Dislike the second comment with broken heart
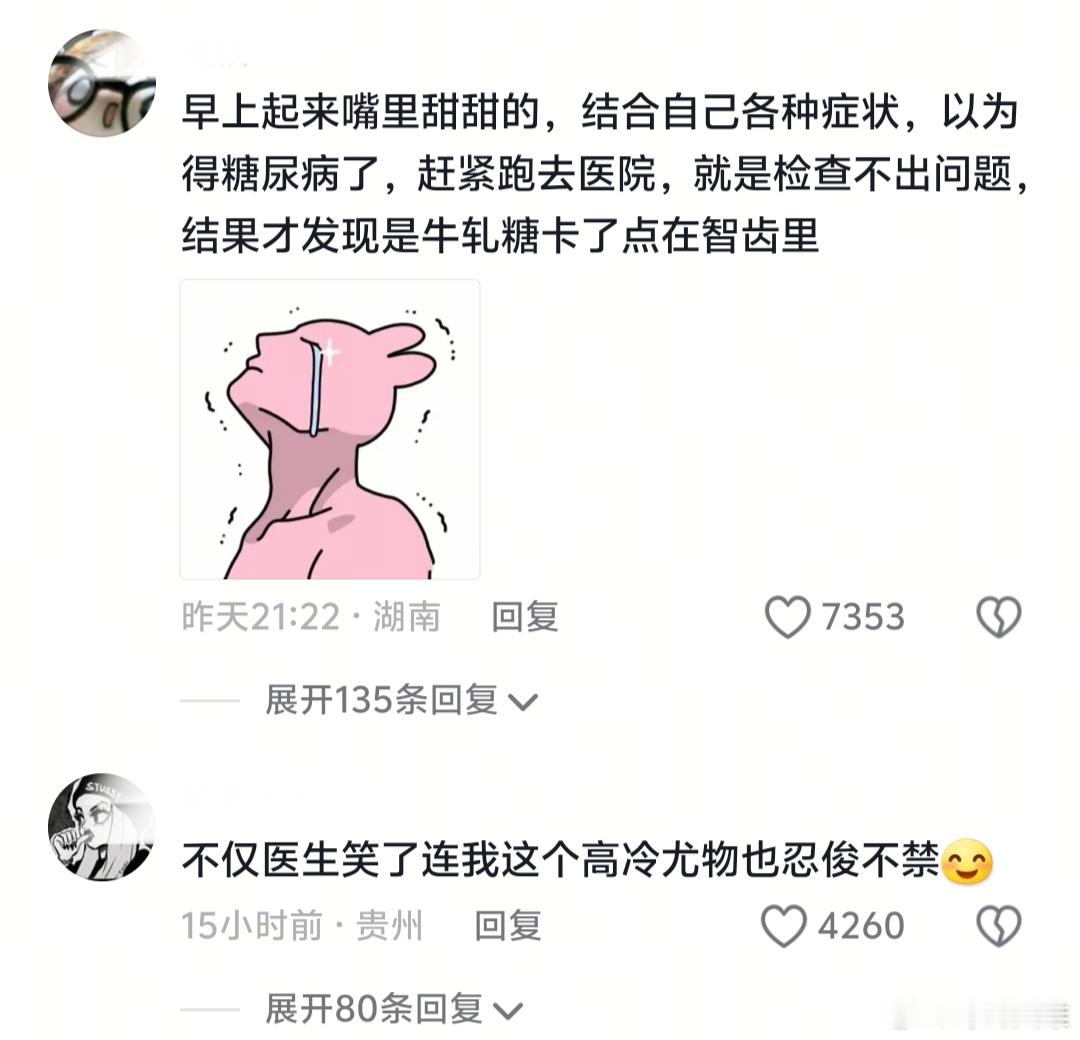The image size is (1080, 1040). [x=999, y=926]
